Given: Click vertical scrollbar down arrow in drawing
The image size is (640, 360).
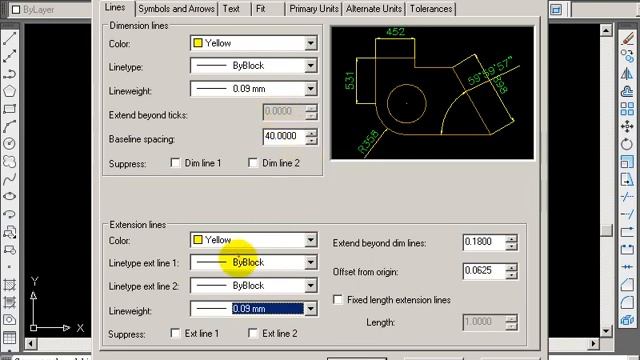Looking at the screenshot, I should point(606,331).
